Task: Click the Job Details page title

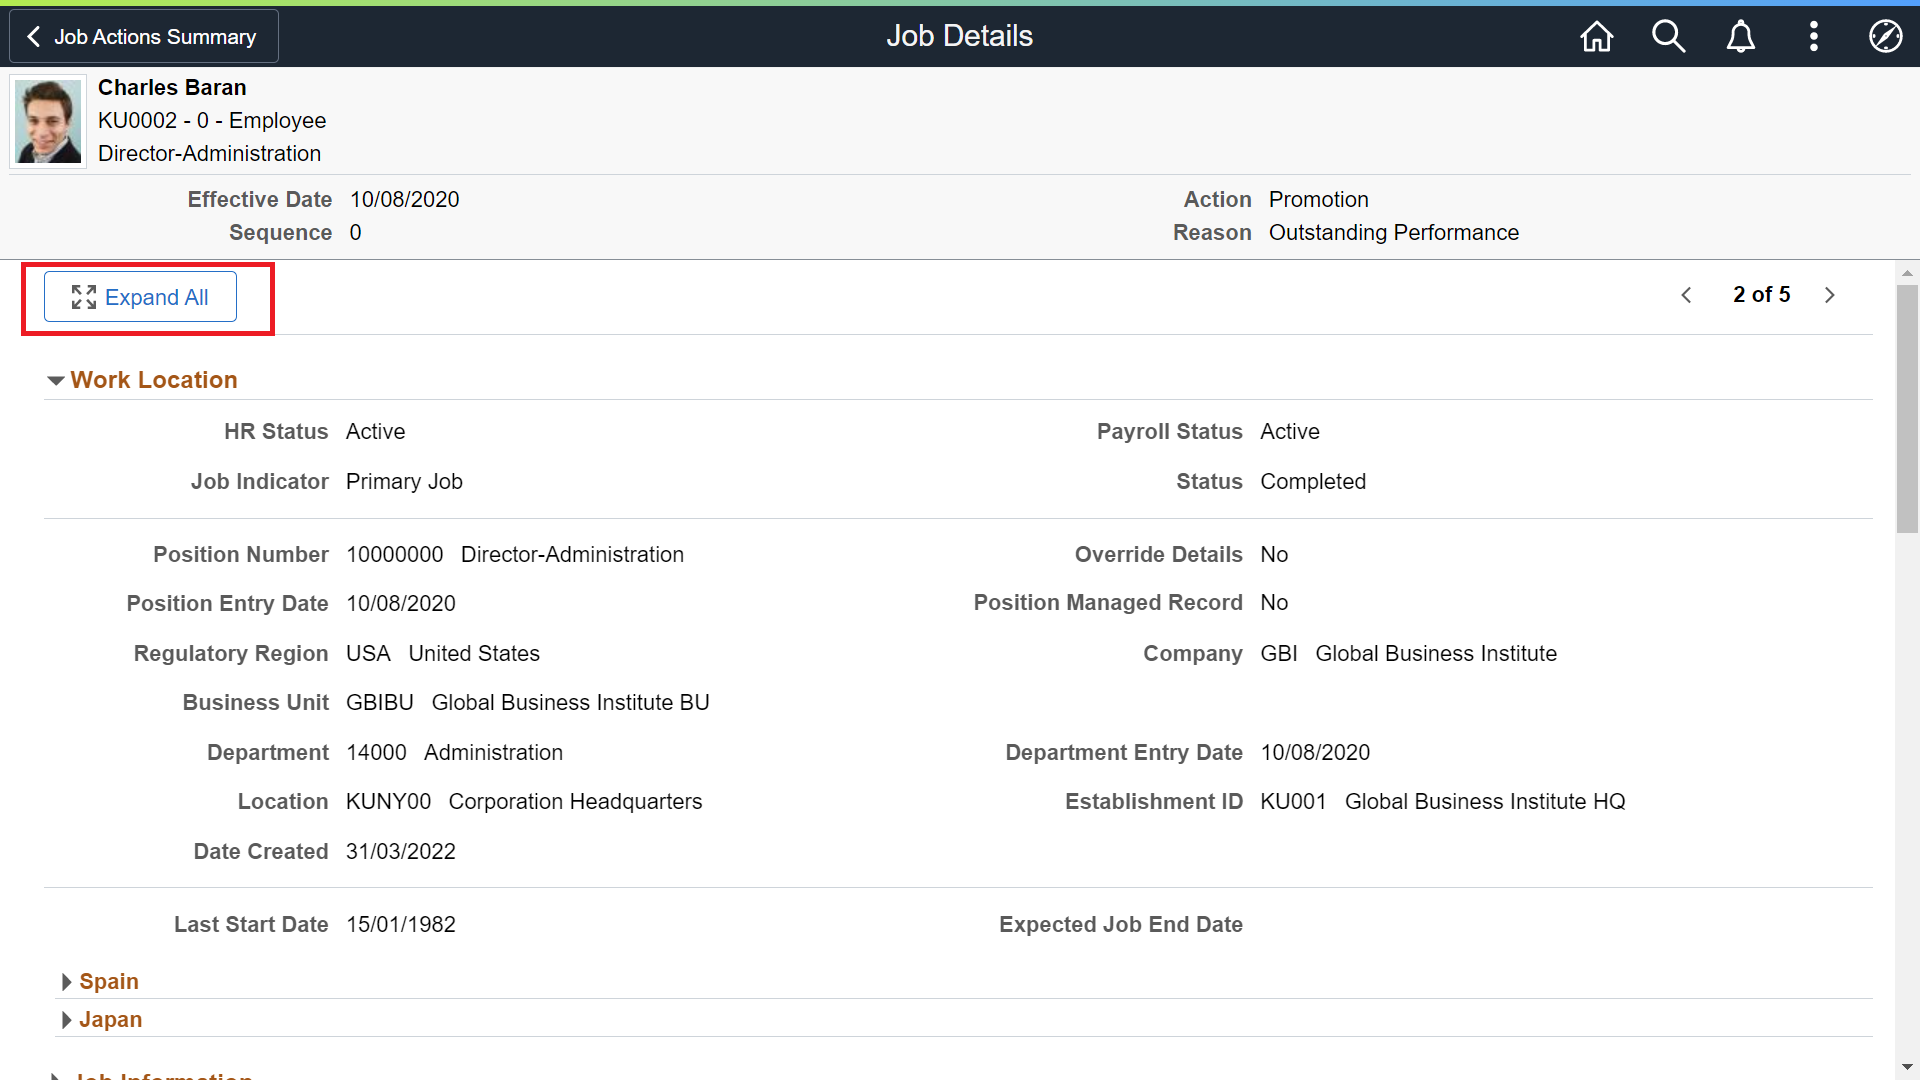Action: 959,36
